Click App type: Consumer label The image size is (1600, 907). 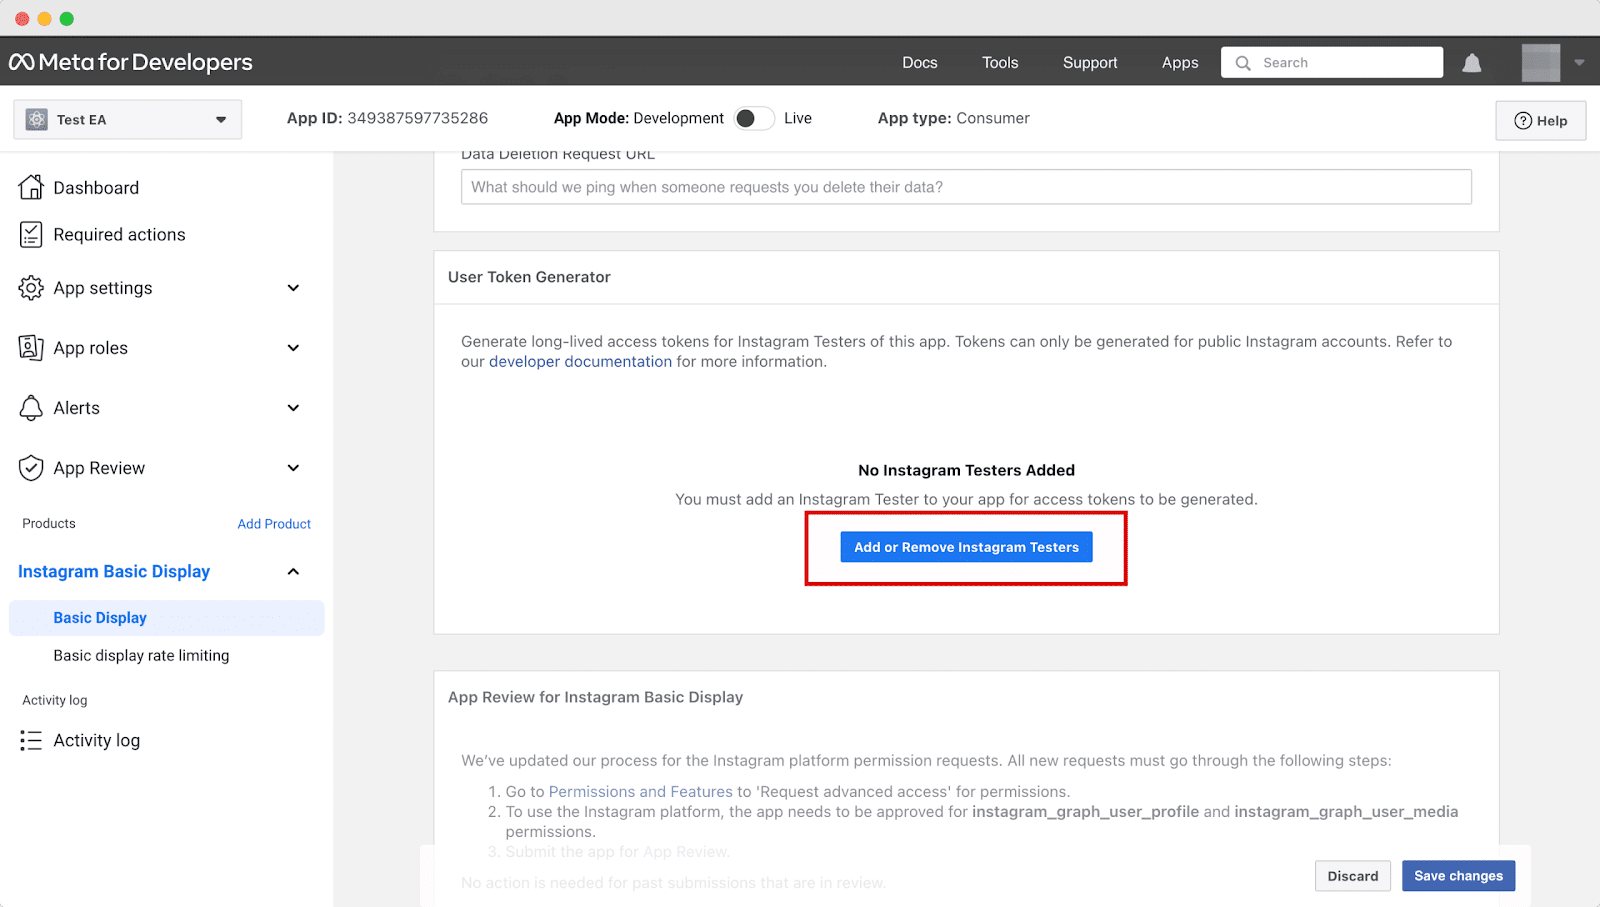(954, 118)
